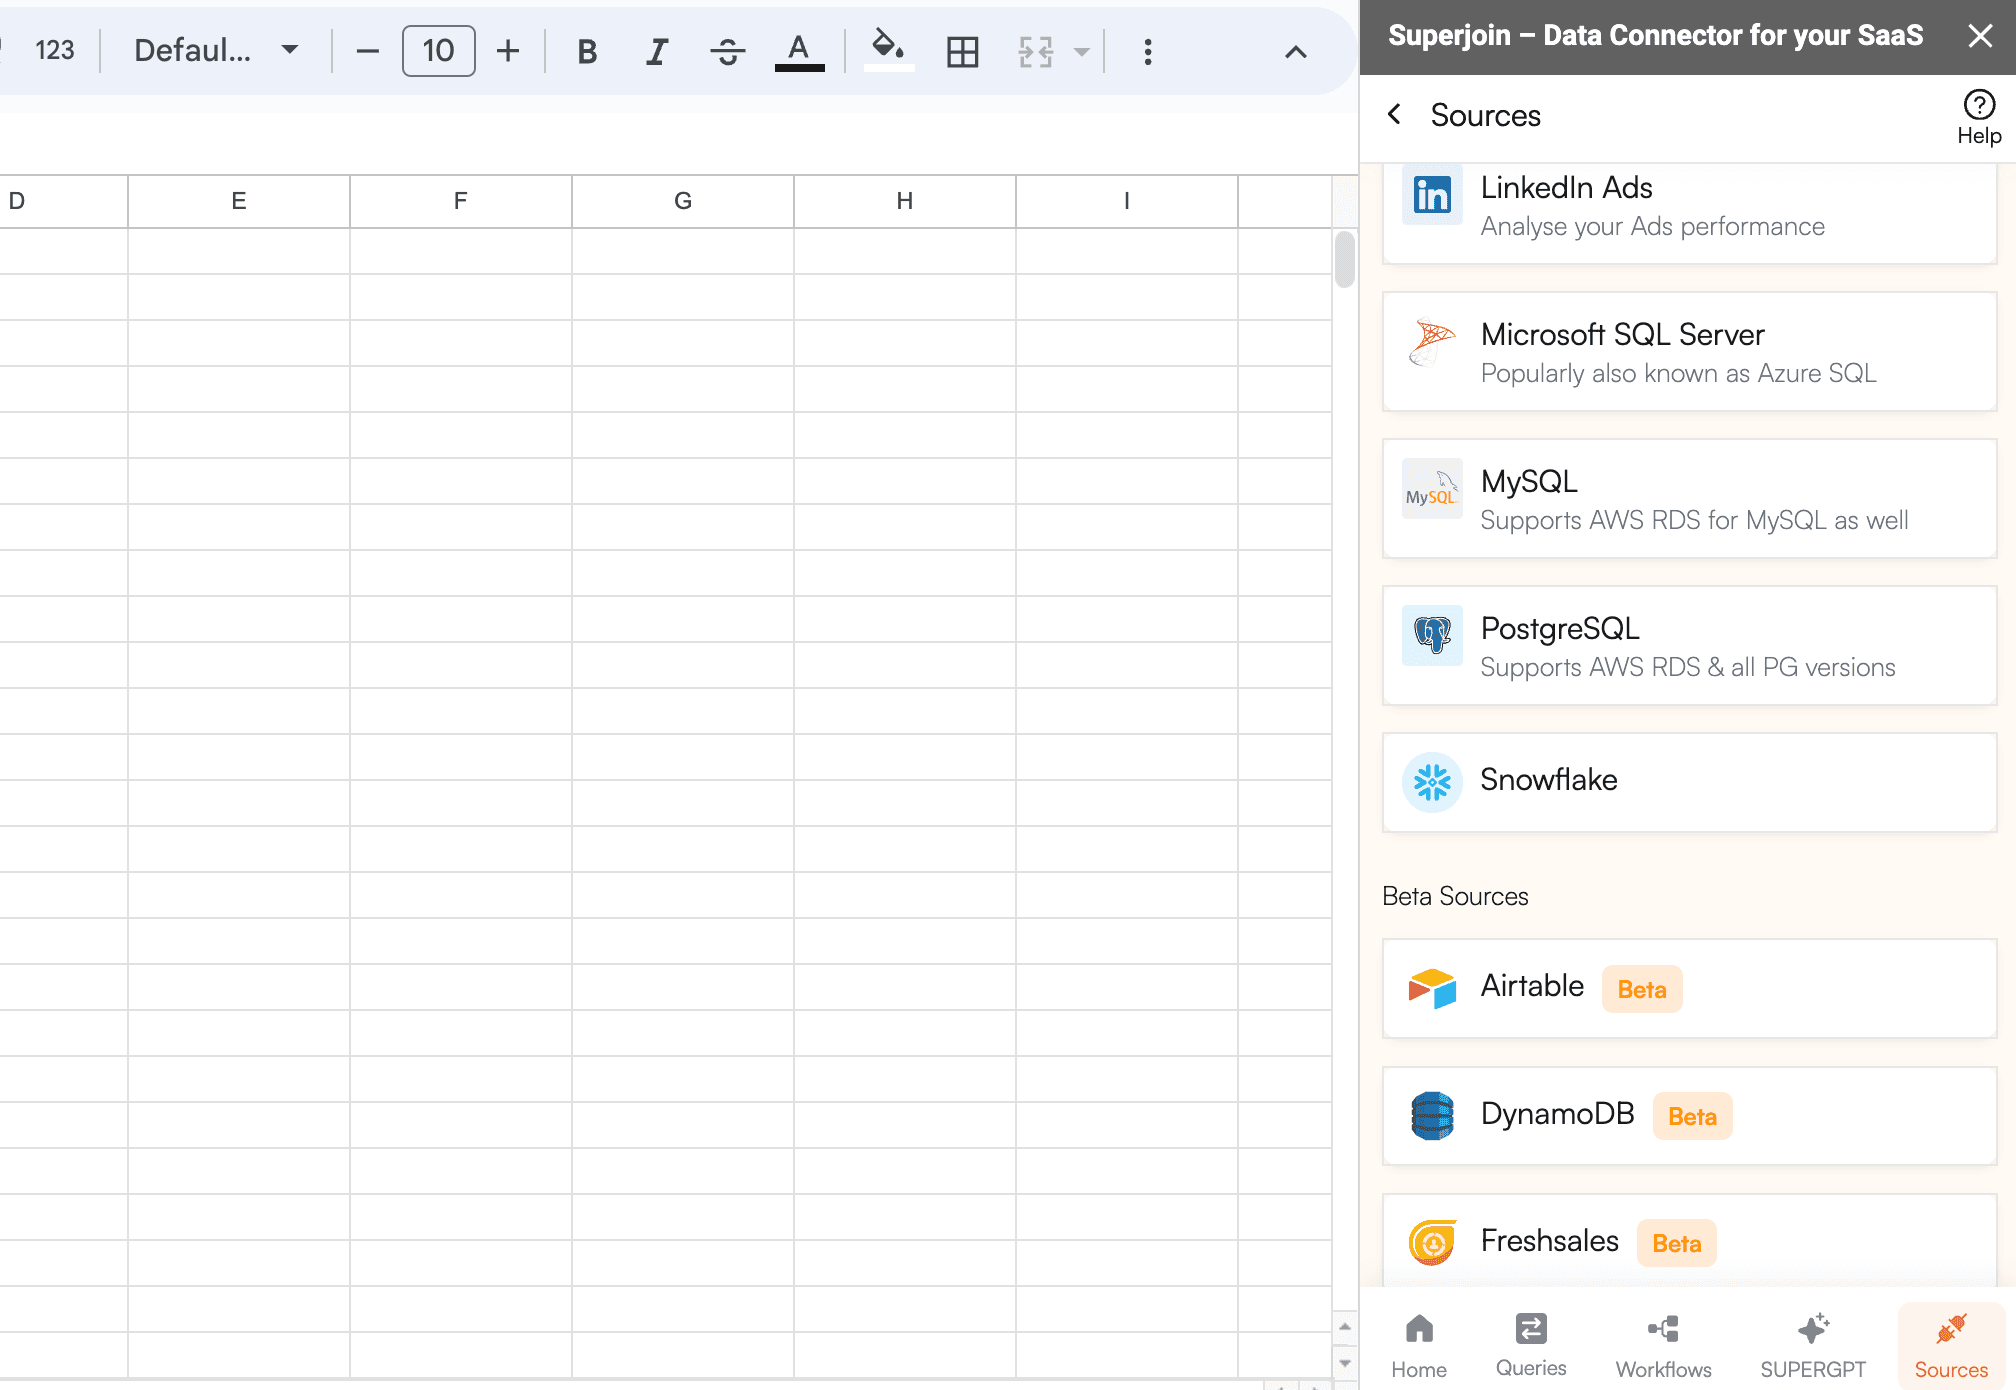Open Superjoin Help
2016x1390 pixels.
1979,117
